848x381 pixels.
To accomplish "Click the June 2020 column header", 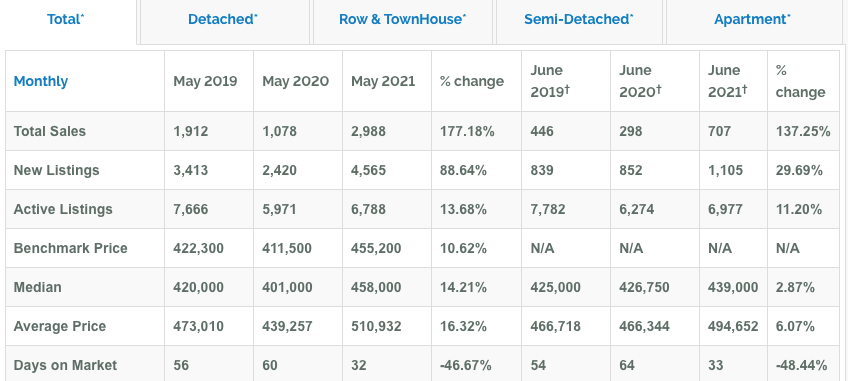I will (x=640, y=82).
